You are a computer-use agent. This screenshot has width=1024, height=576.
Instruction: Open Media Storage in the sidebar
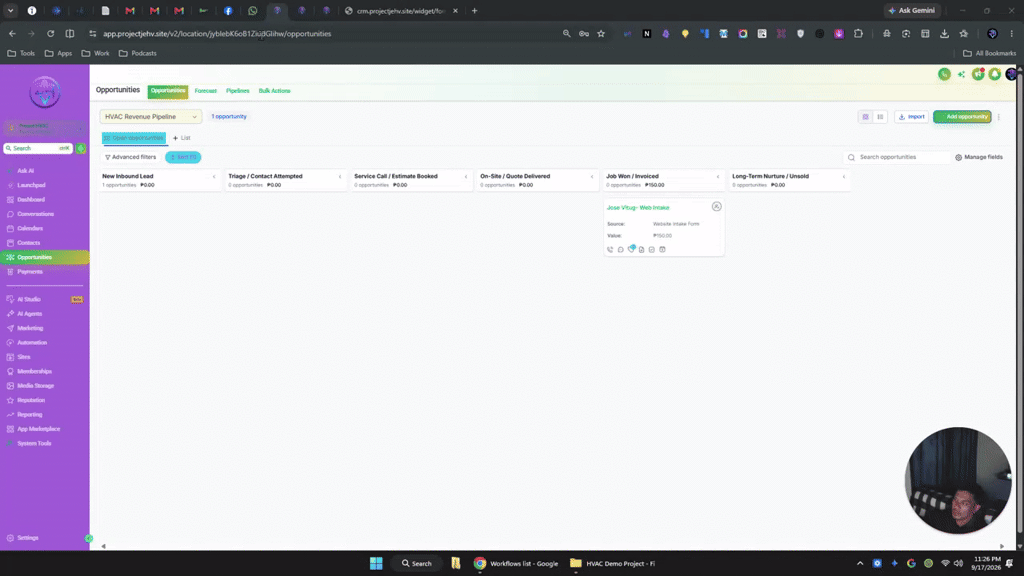35,385
